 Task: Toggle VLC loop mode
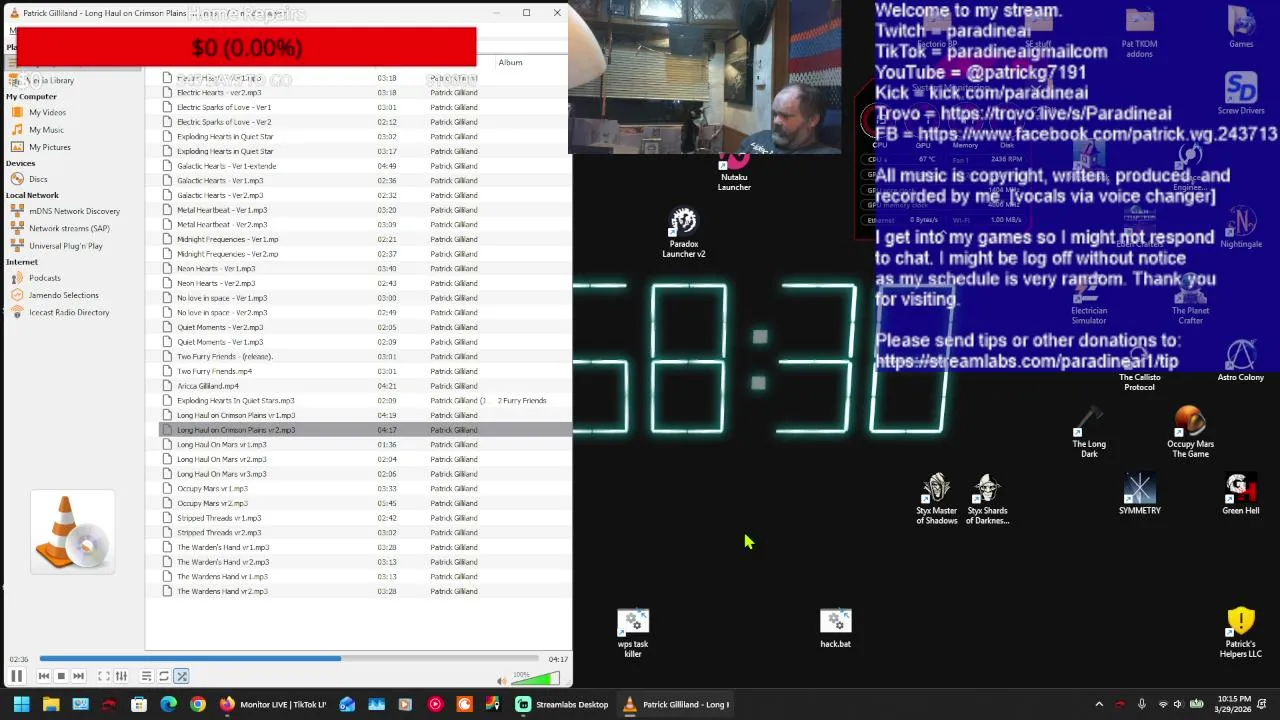[x=164, y=676]
